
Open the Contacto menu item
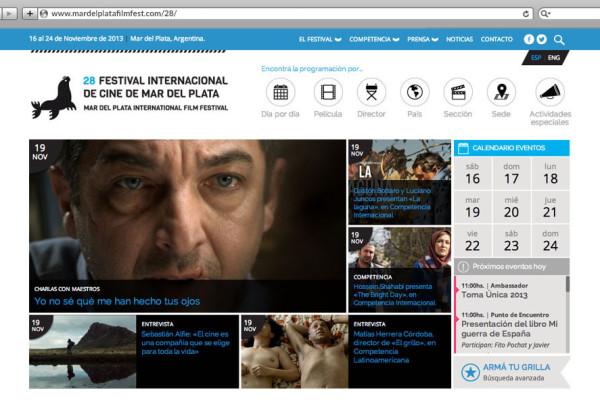click(497, 39)
